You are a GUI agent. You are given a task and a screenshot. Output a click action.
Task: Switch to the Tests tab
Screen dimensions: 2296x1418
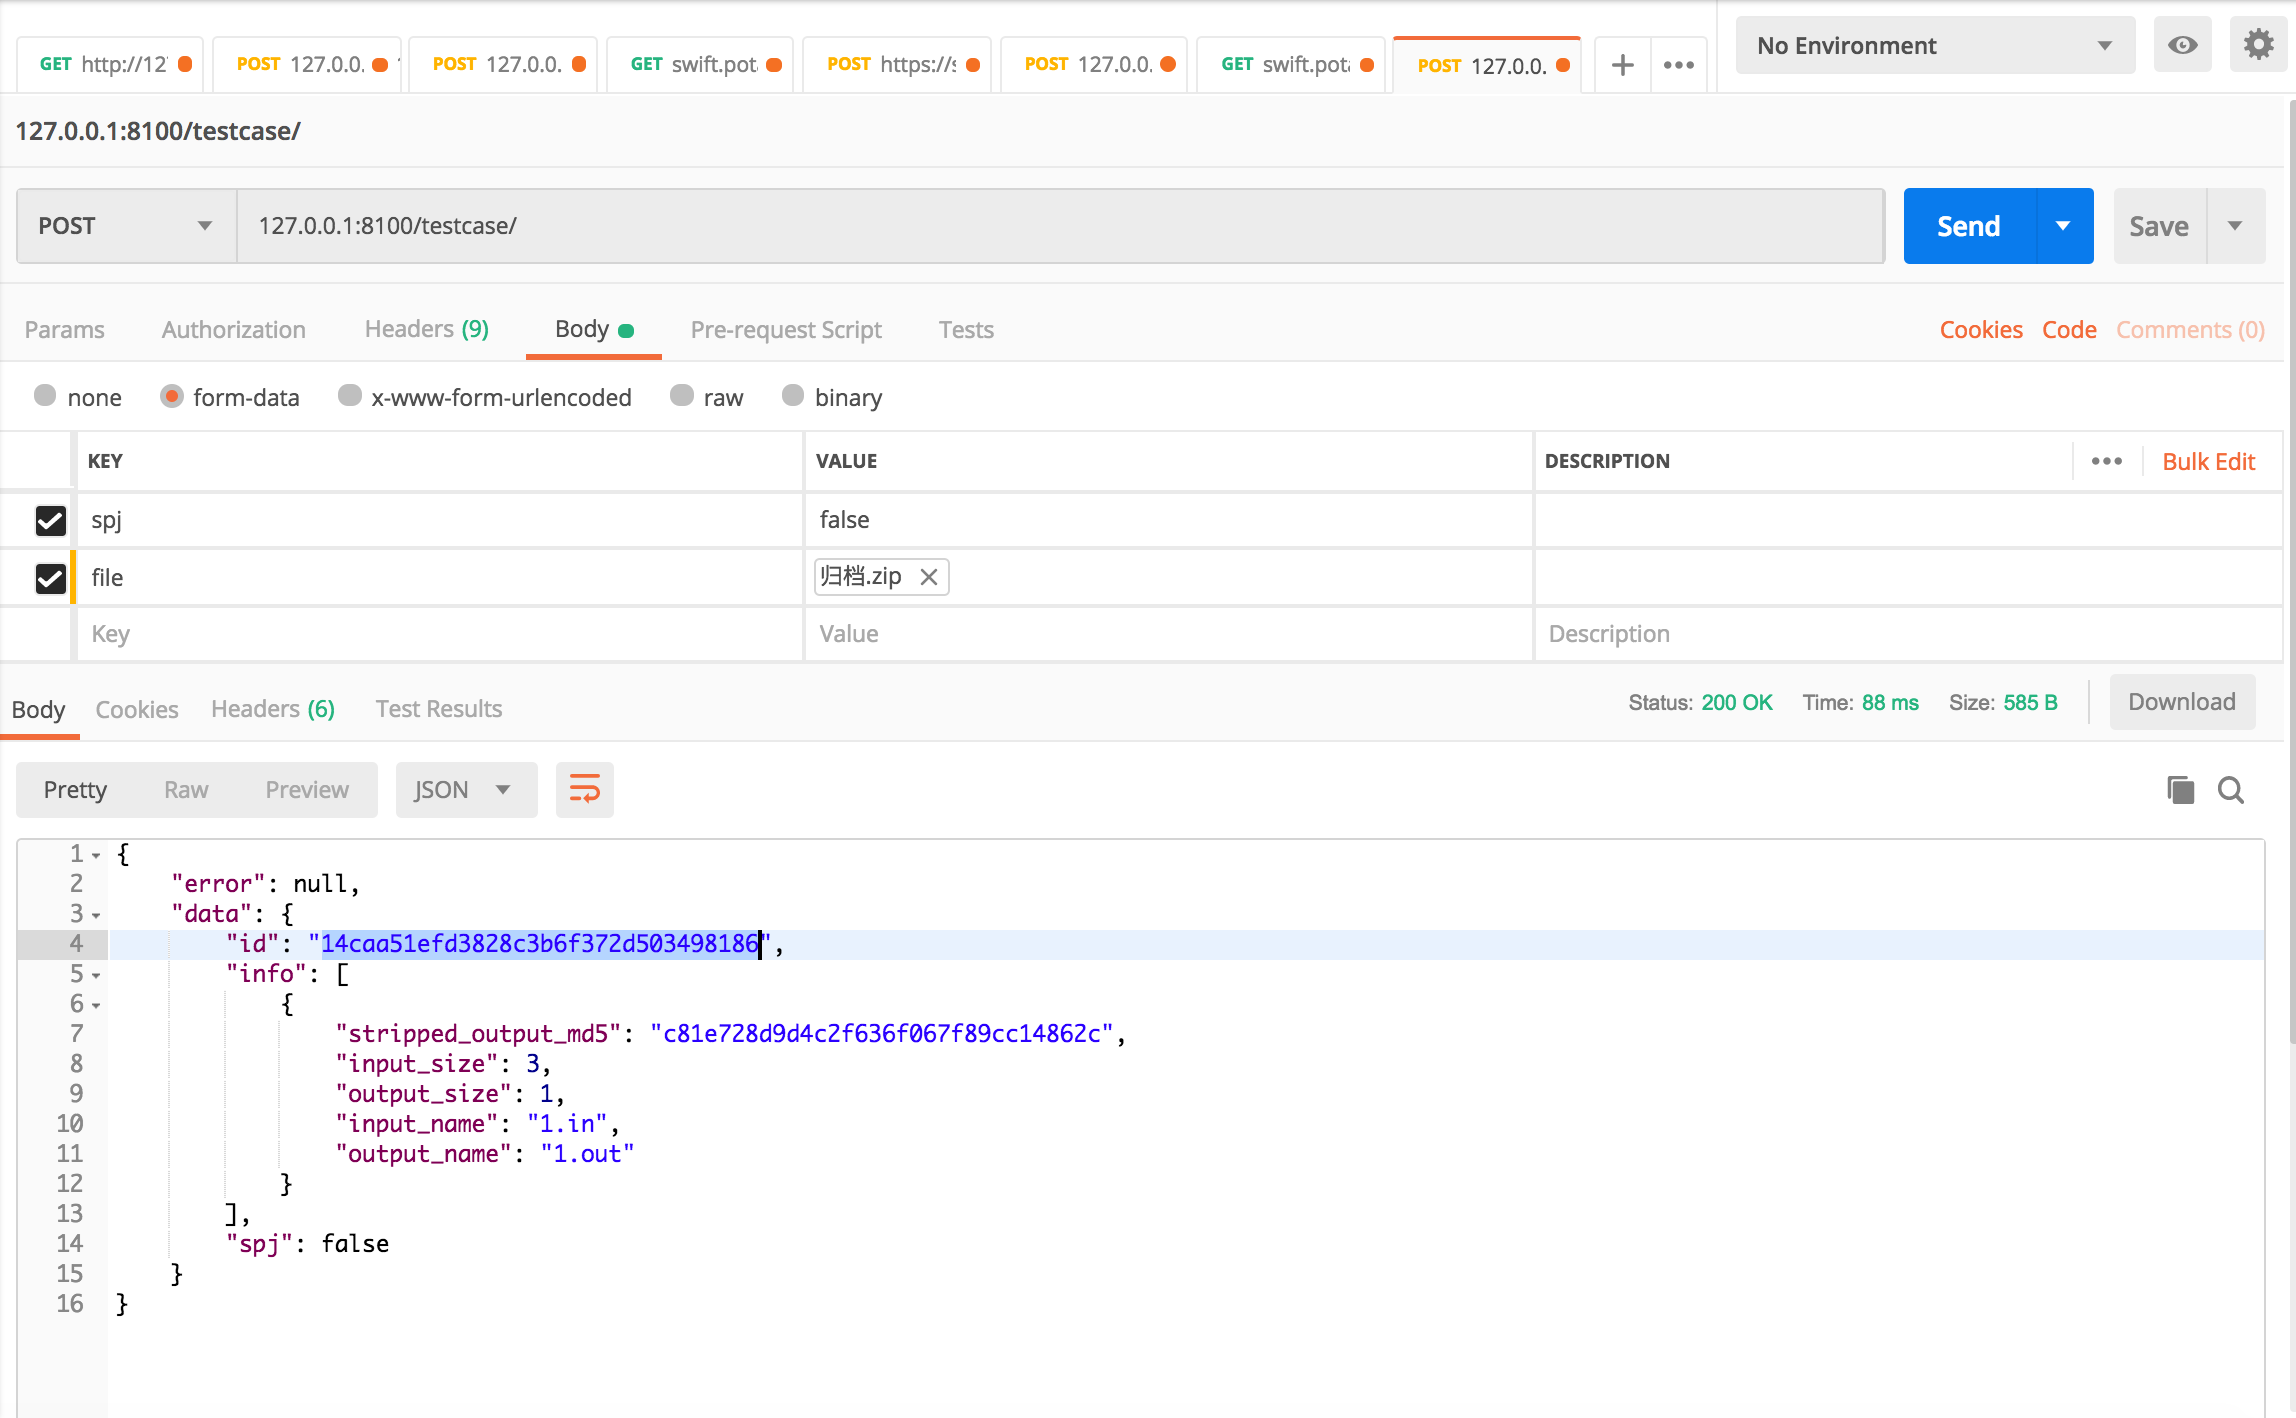pyautogui.click(x=964, y=329)
